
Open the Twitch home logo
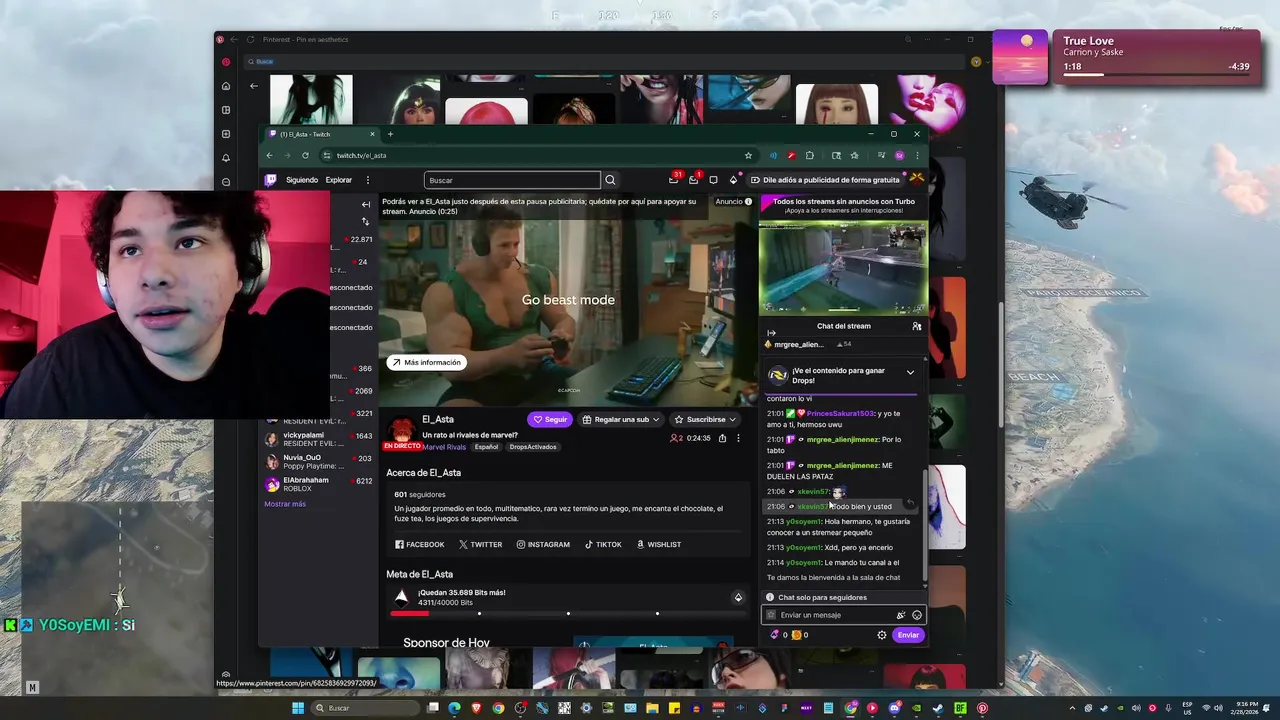tap(270, 180)
